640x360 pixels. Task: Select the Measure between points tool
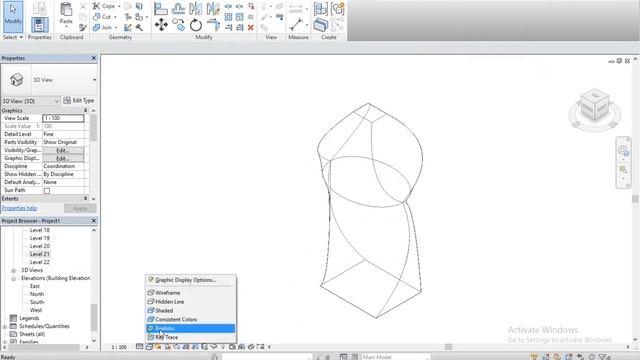[296, 25]
